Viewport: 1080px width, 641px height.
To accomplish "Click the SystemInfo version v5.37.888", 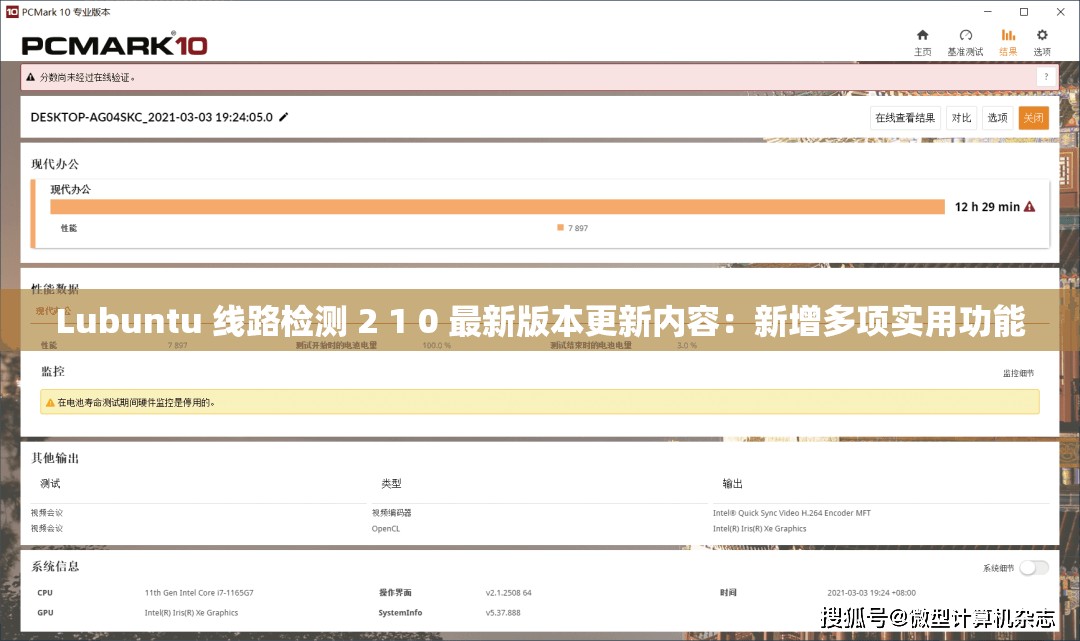I will [503, 613].
